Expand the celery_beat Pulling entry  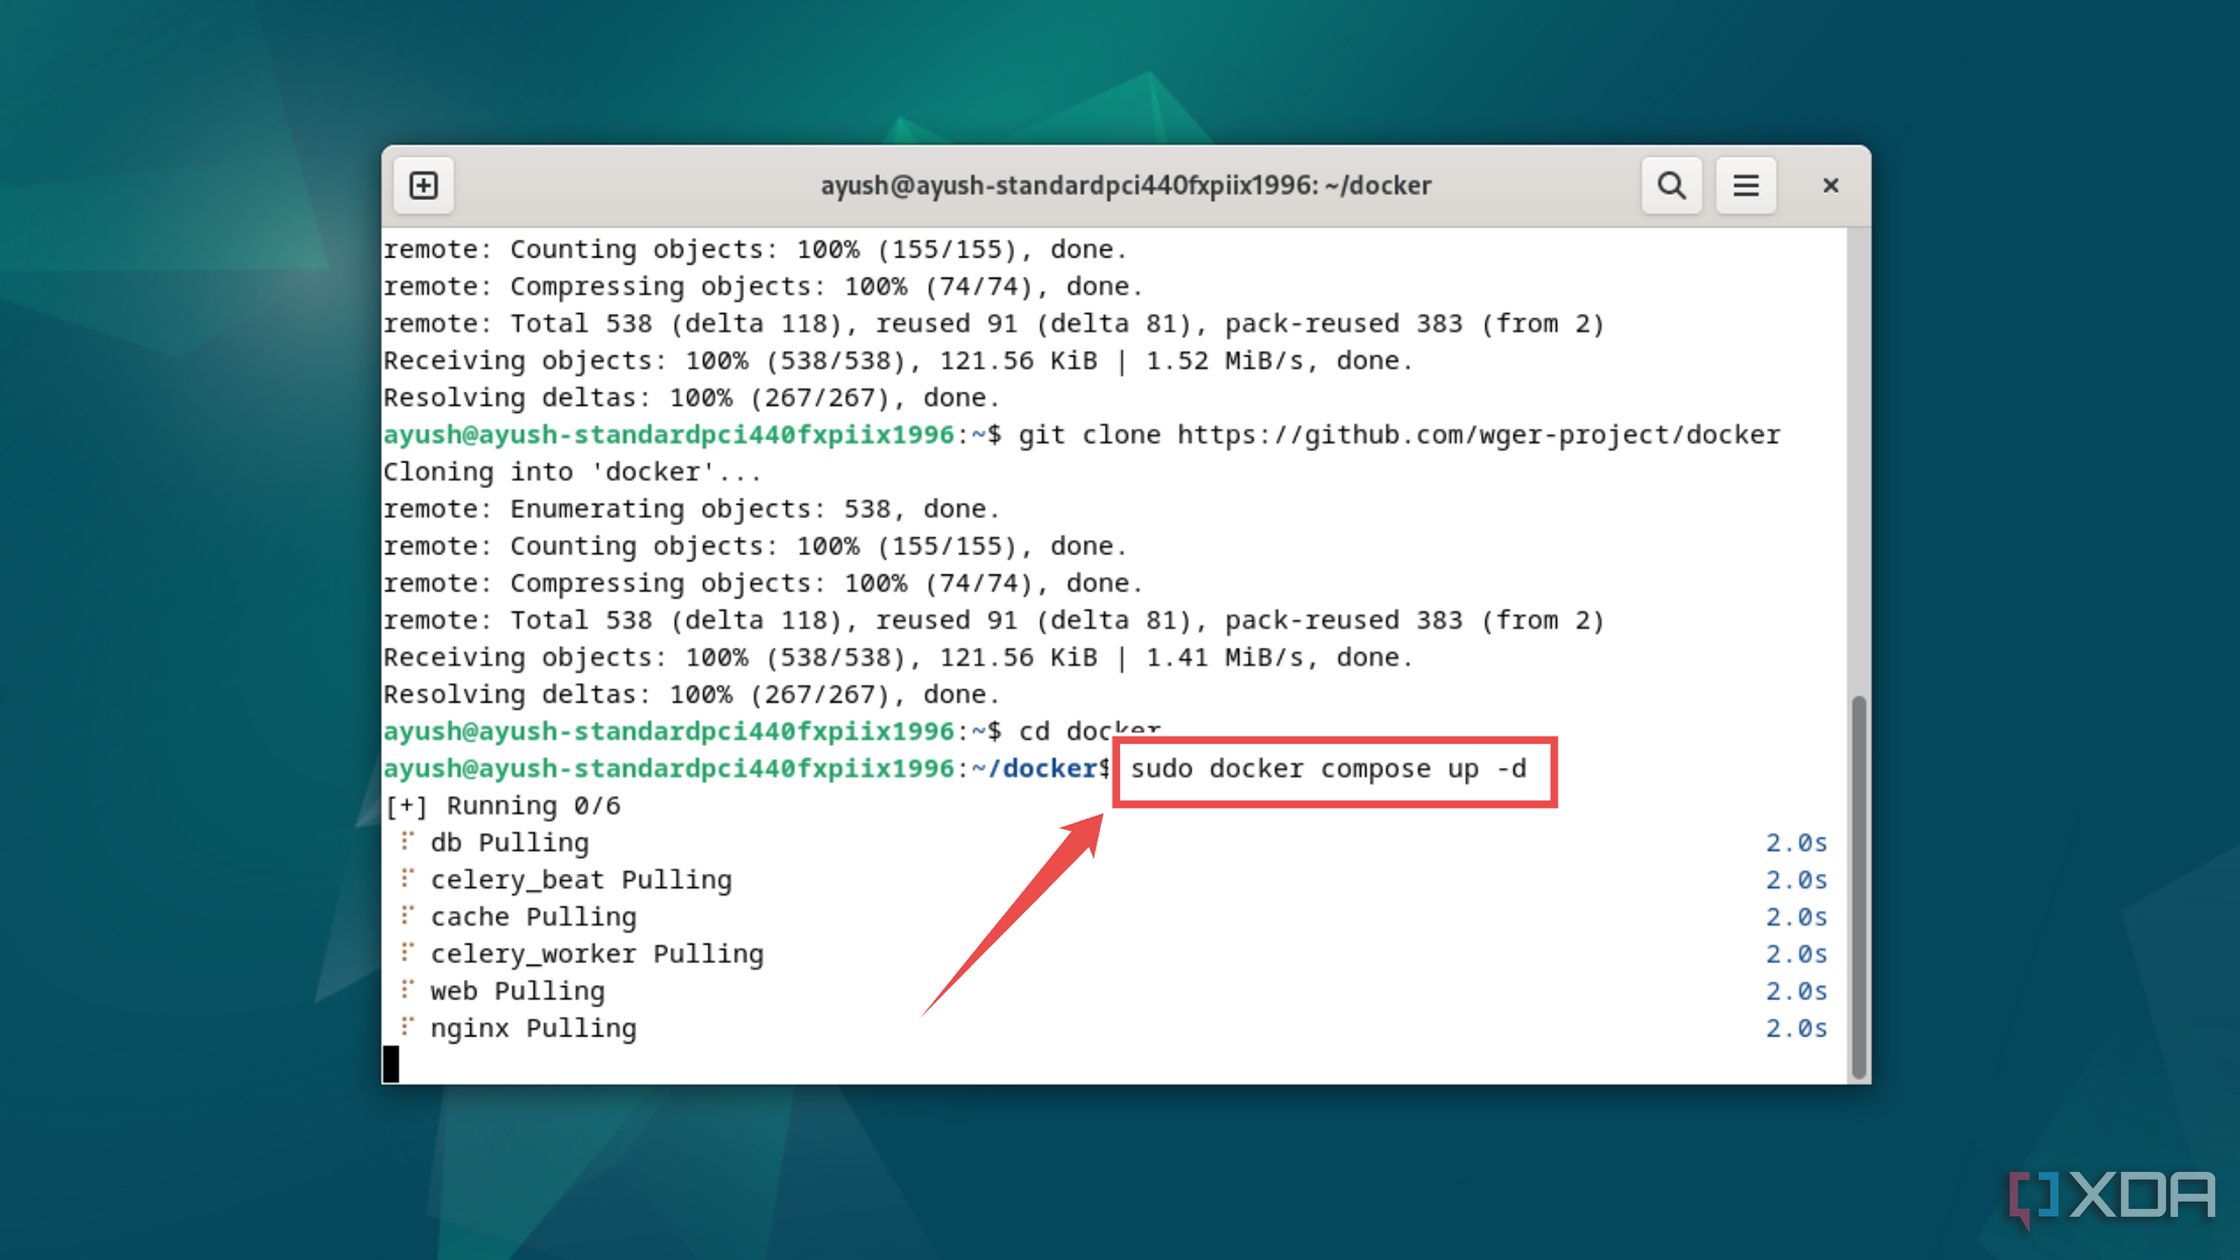(x=582, y=878)
